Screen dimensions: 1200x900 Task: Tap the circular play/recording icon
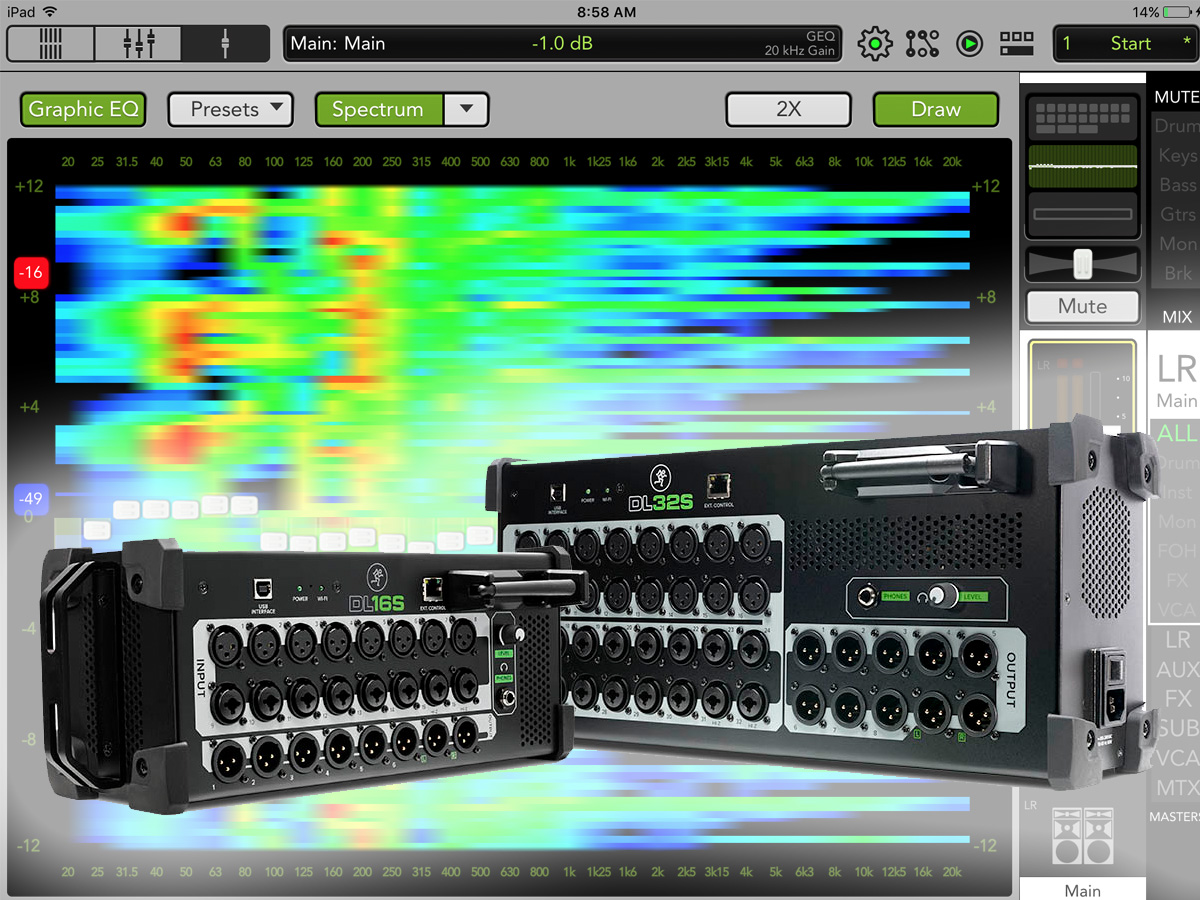[969, 44]
